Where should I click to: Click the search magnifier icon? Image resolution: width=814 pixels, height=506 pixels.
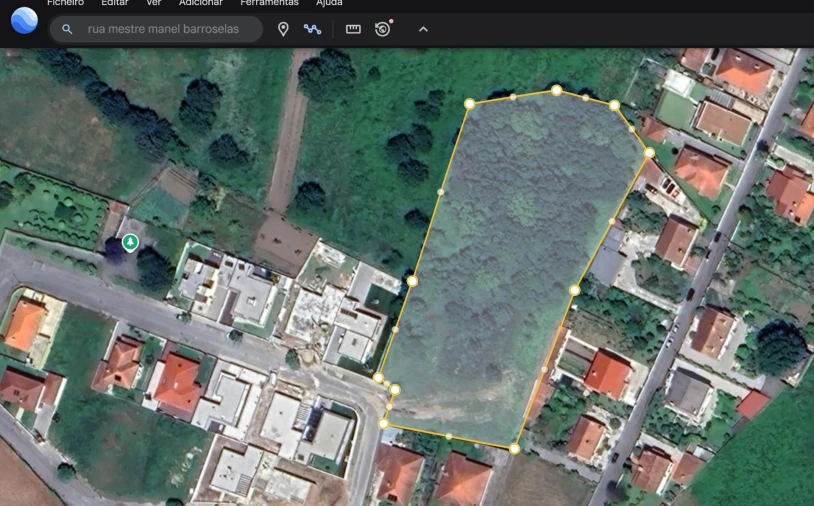coord(67,29)
